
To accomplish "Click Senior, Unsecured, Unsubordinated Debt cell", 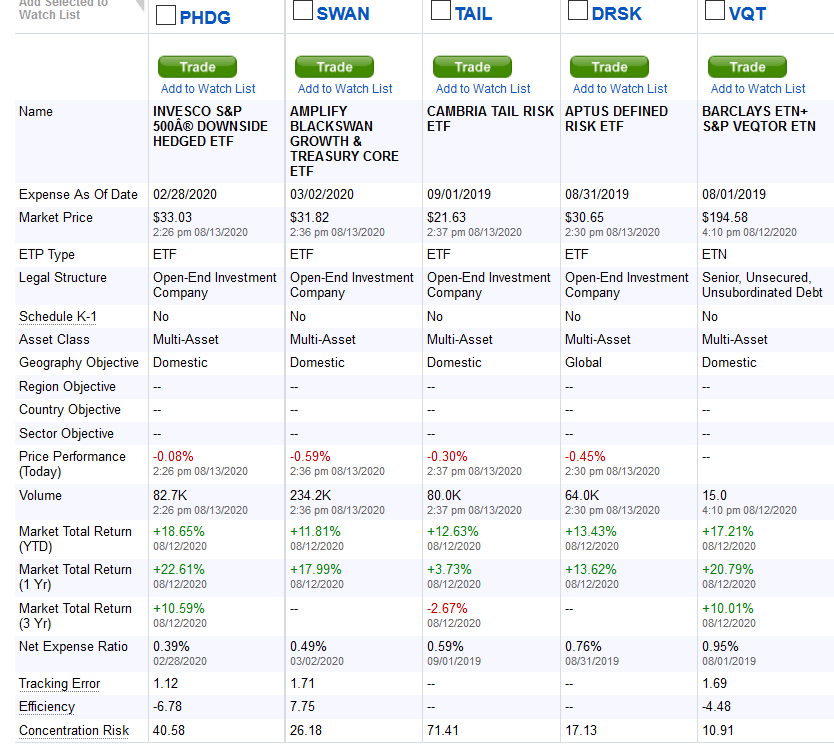I will point(762,285).
